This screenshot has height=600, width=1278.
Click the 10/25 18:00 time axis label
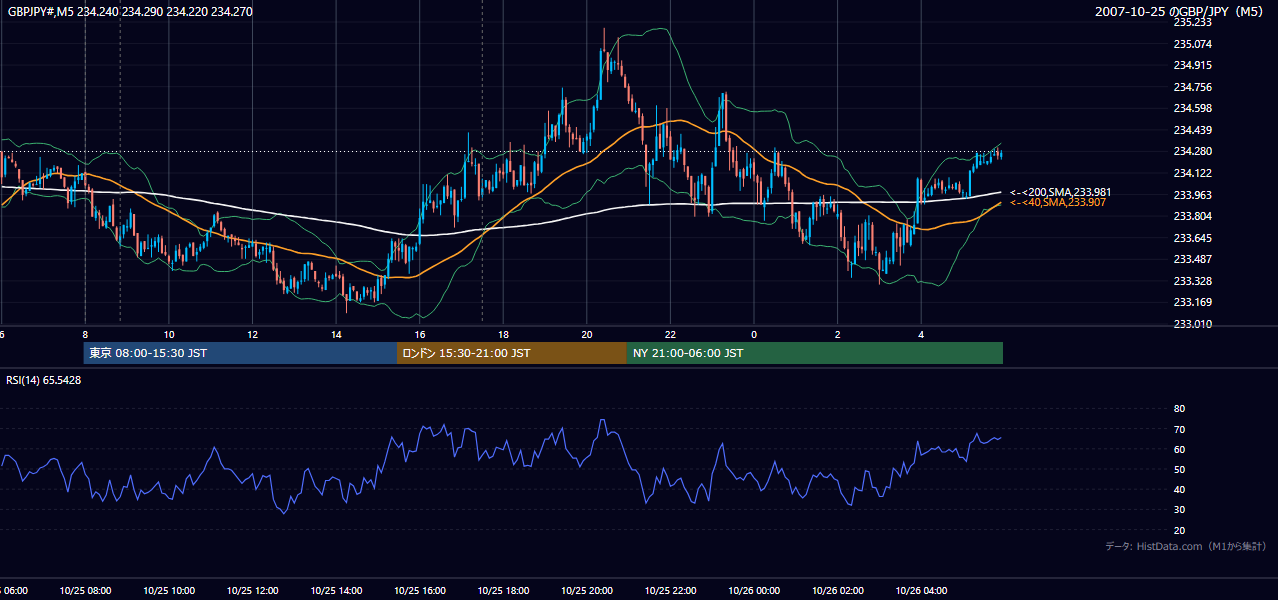click(503, 591)
